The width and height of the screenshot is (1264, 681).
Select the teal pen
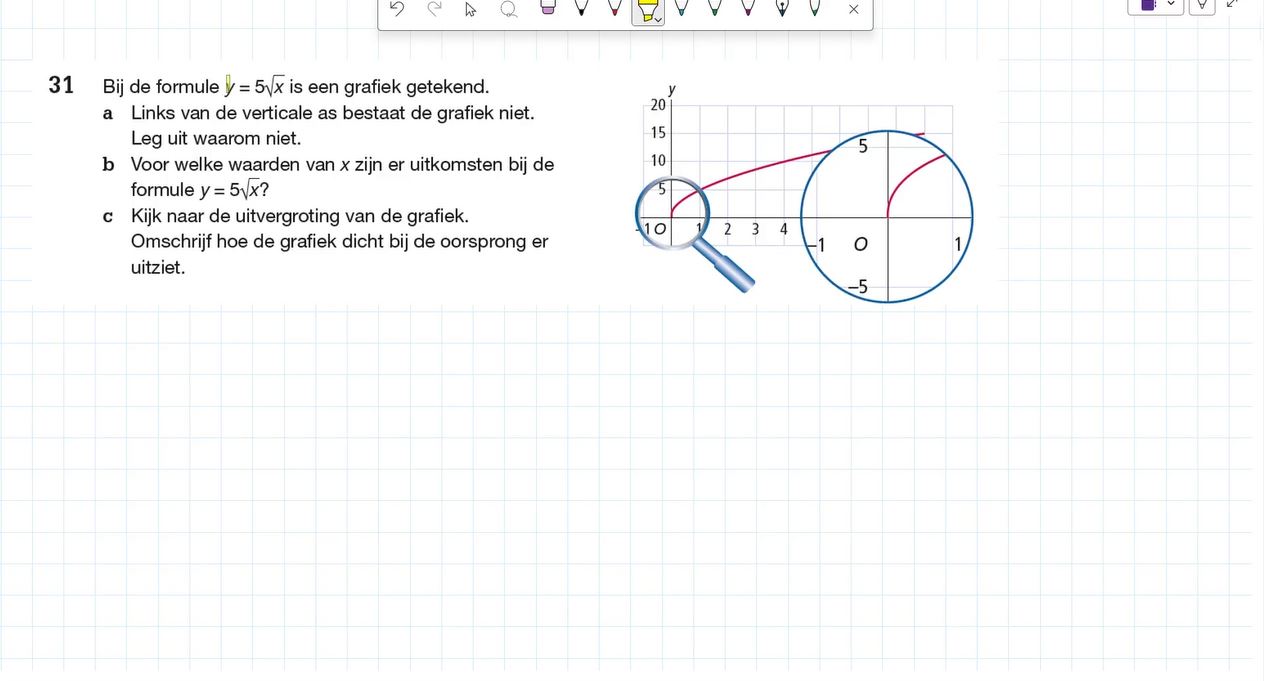tap(681, 8)
